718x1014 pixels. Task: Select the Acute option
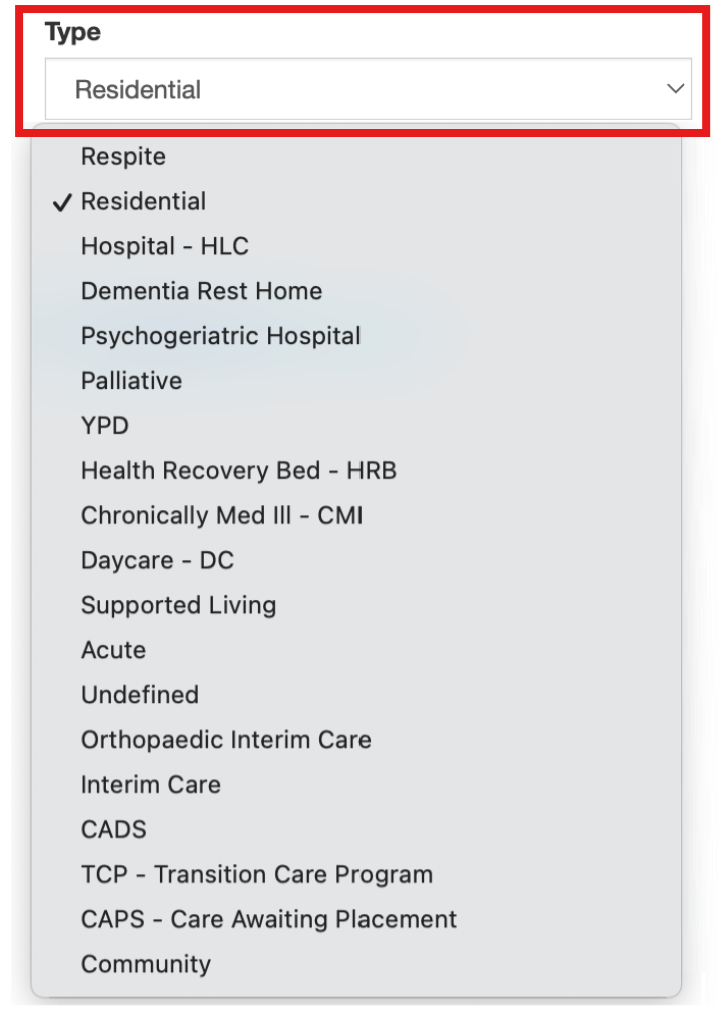tap(113, 650)
